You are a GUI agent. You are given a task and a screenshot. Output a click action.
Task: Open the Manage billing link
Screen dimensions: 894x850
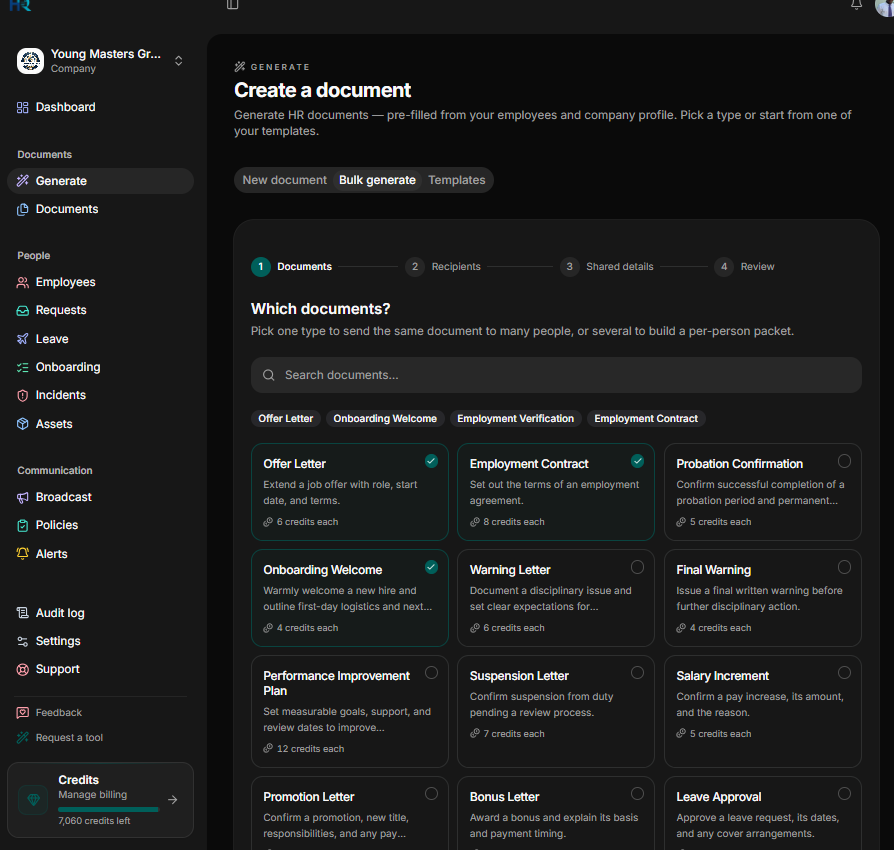point(92,795)
